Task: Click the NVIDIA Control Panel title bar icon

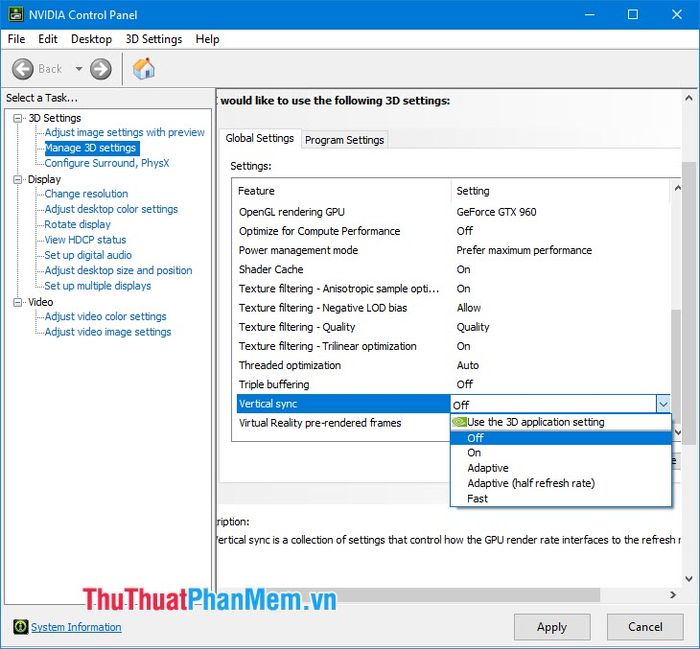Action: 16,14
